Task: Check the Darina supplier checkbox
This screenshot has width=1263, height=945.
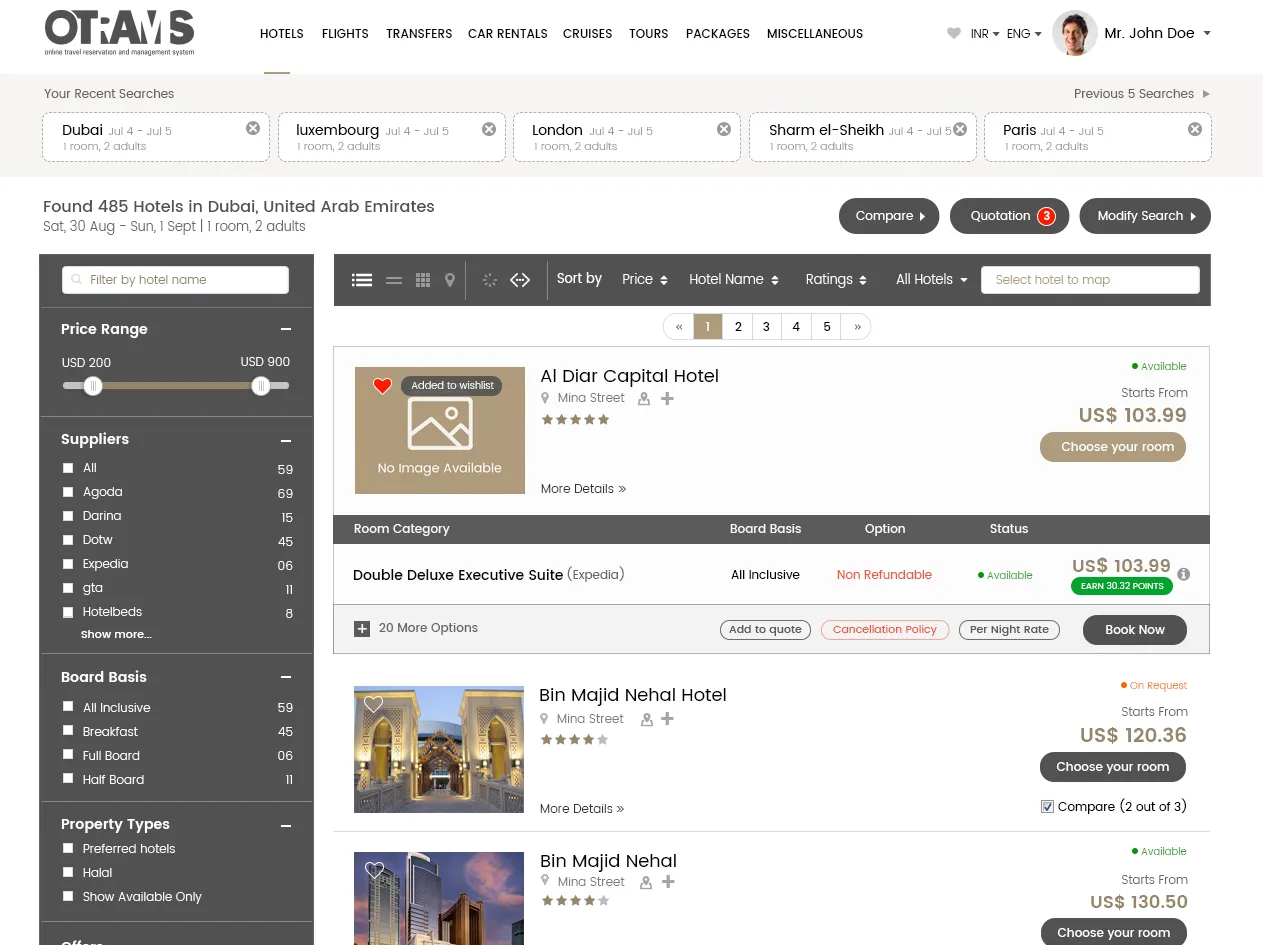Action: [68, 515]
